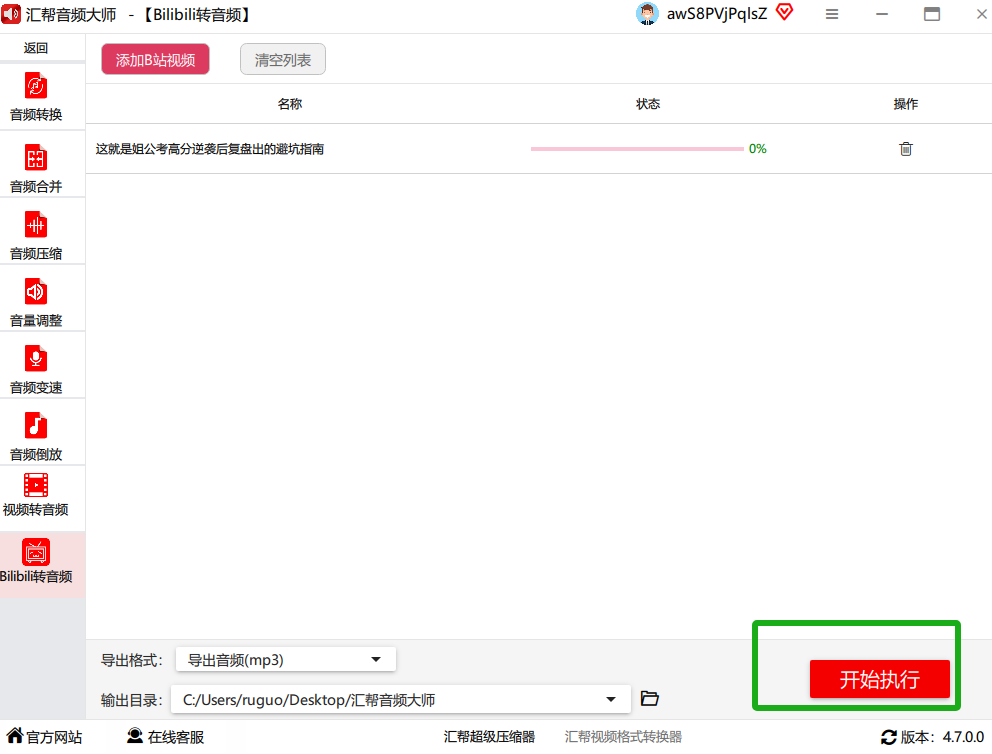
Task: Check for updates via 版本 refresh icon
Action: pos(889,737)
